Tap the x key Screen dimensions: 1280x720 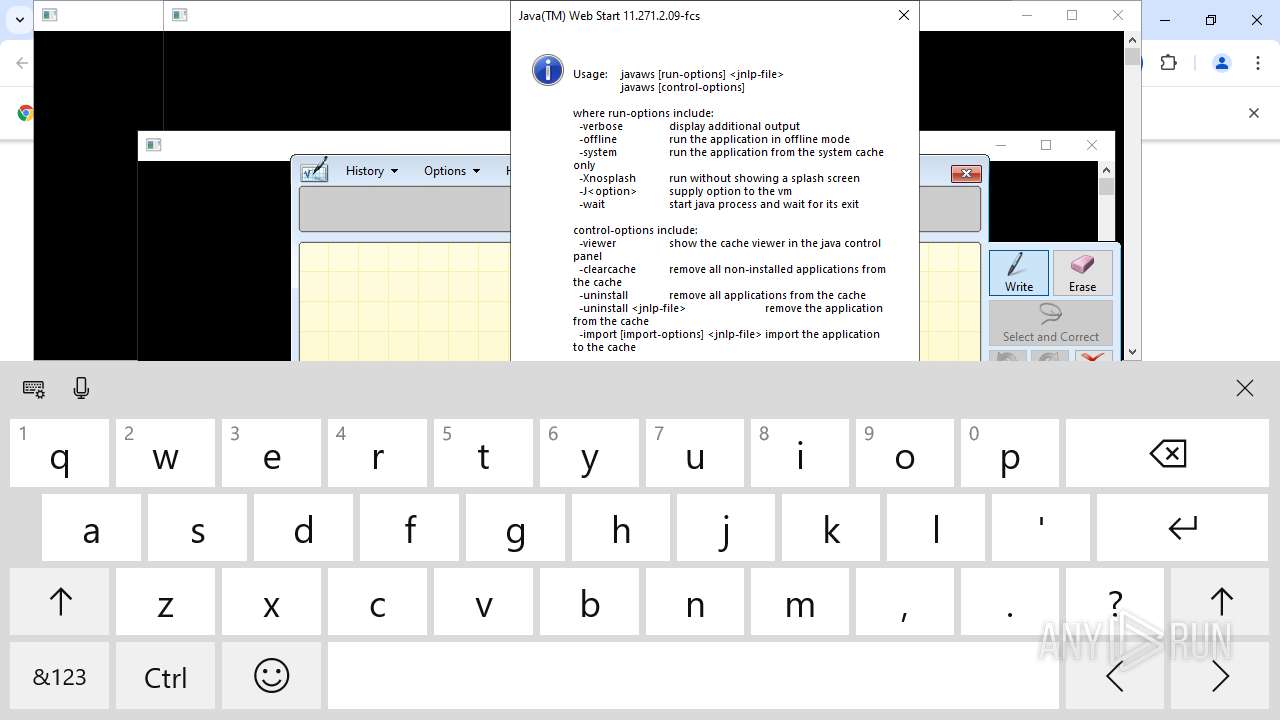271,602
